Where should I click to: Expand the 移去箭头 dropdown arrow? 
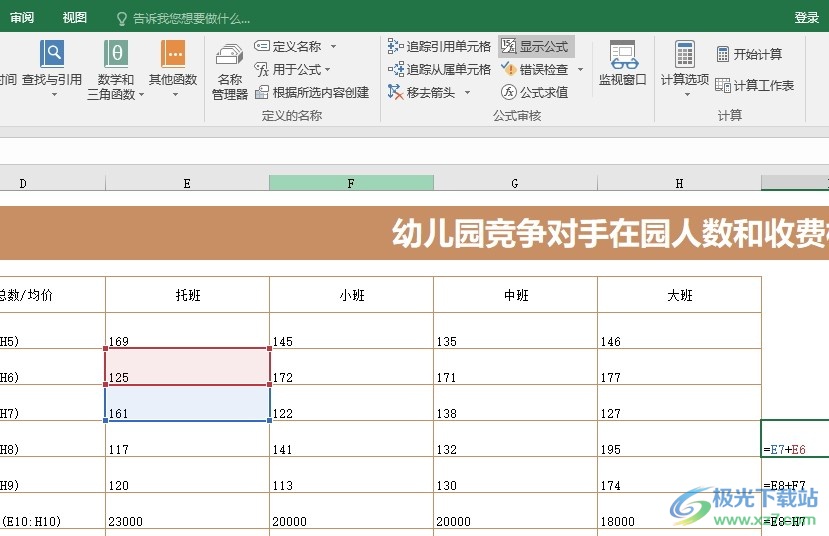pos(467,93)
